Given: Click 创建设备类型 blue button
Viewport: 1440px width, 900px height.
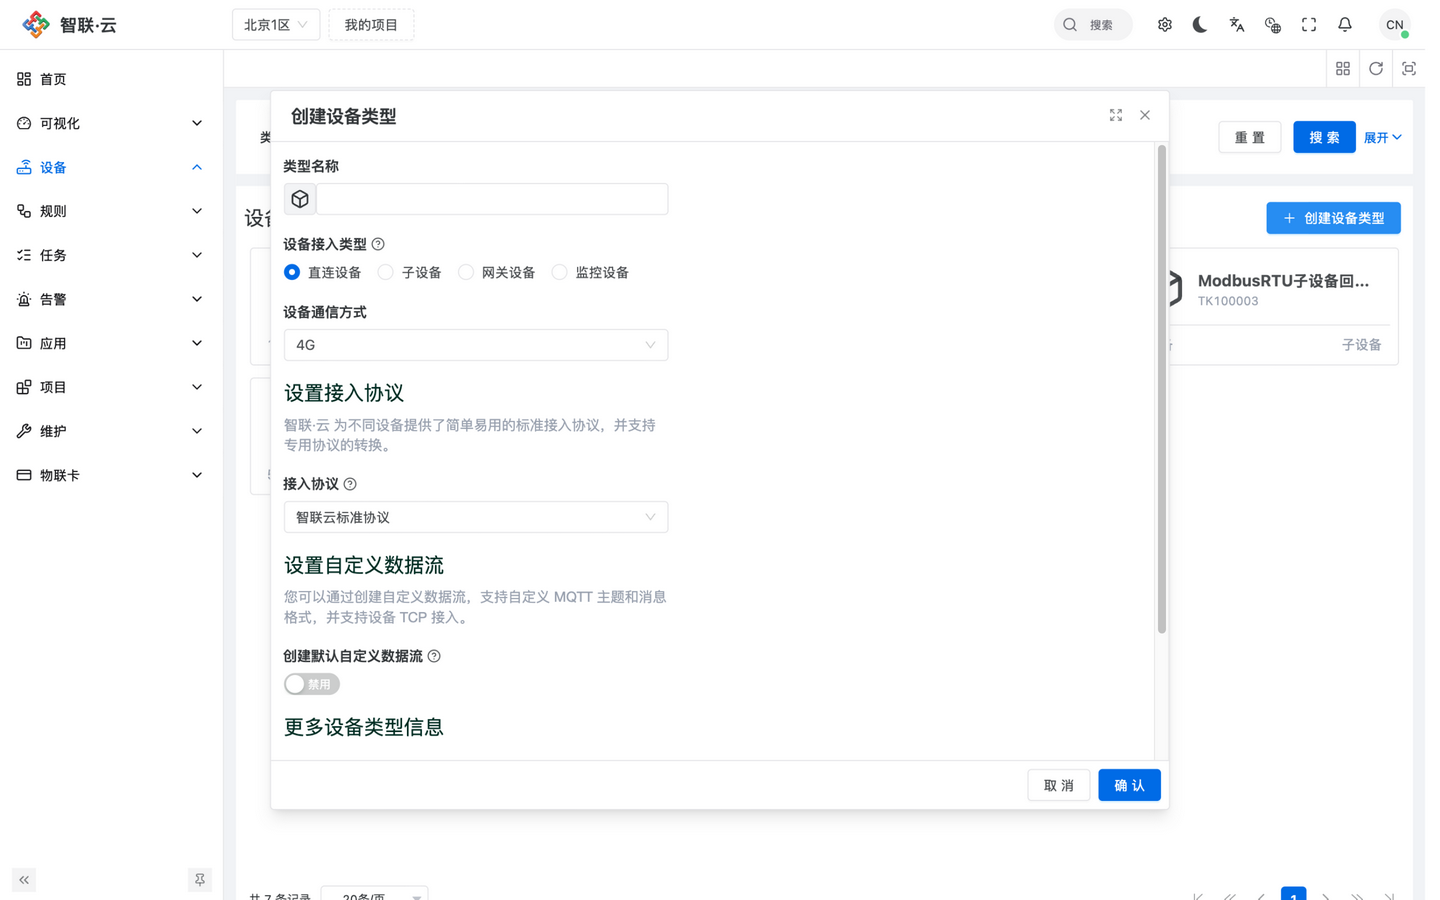Looking at the screenshot, I should coord(1333,218).
